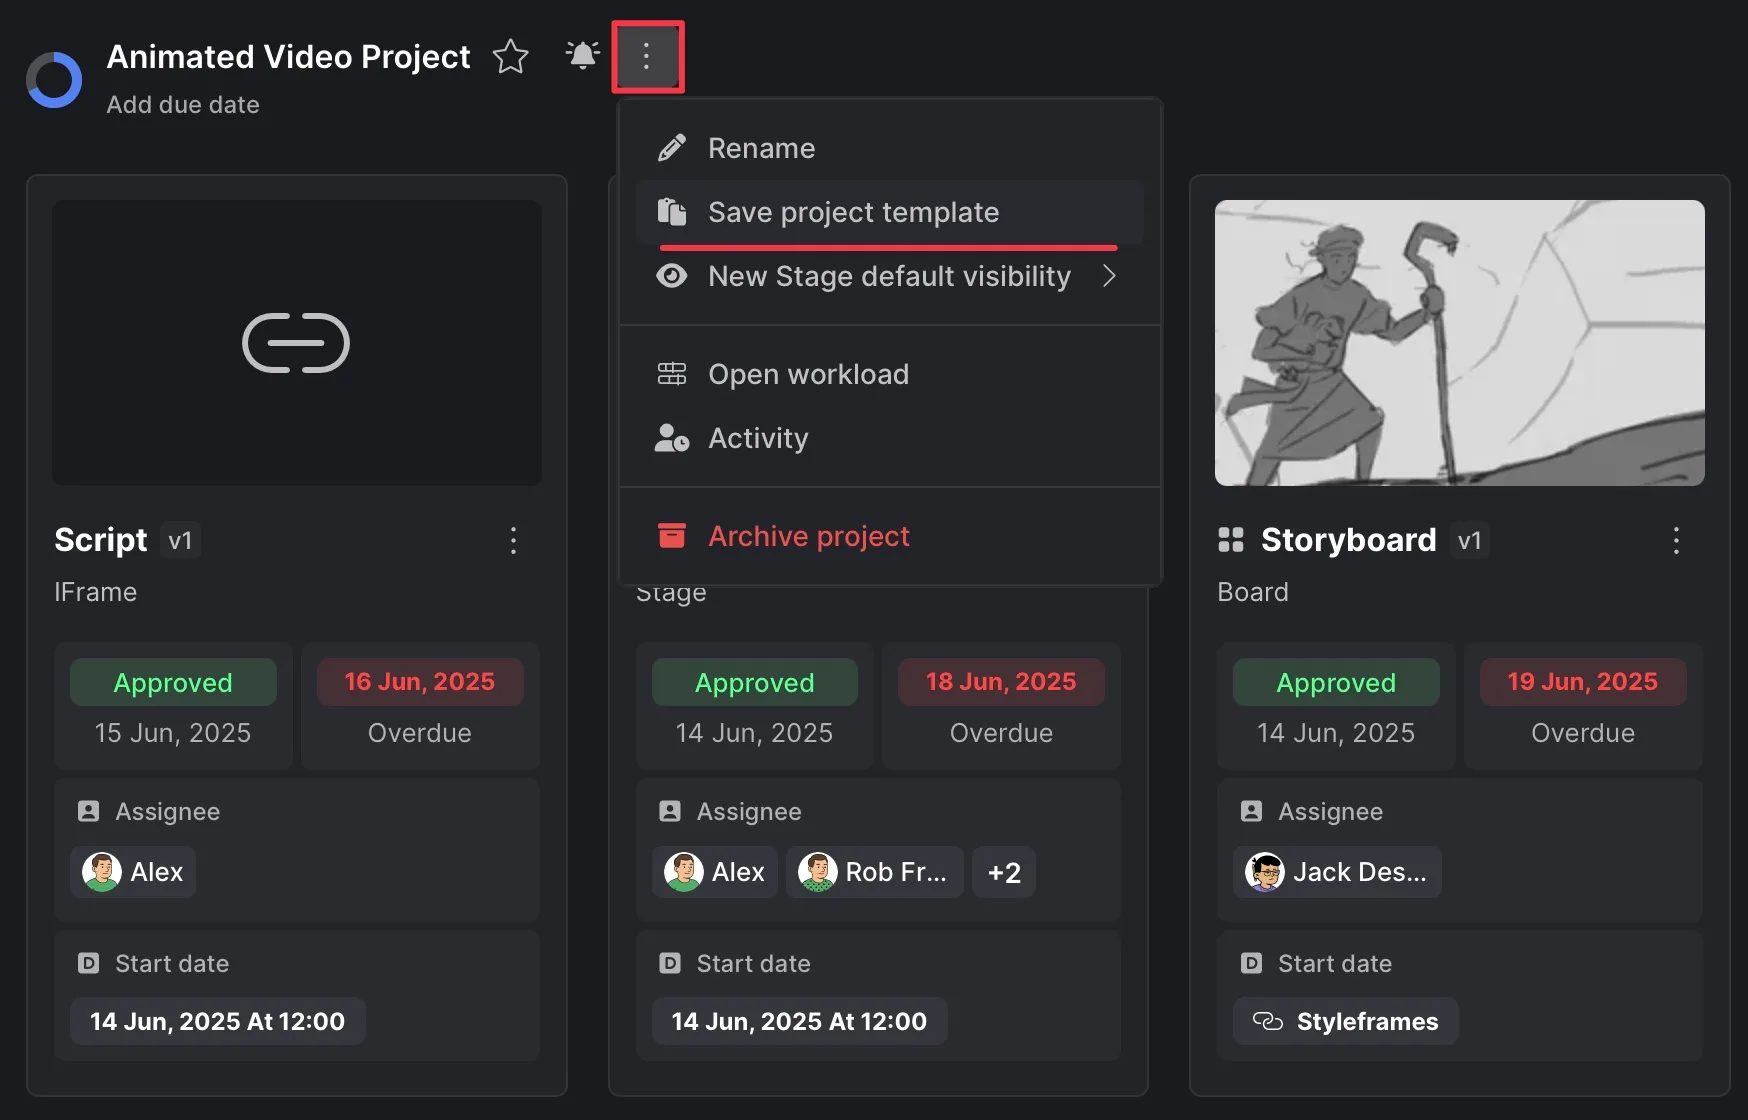Open the Script card options menu

pos(513,541)
